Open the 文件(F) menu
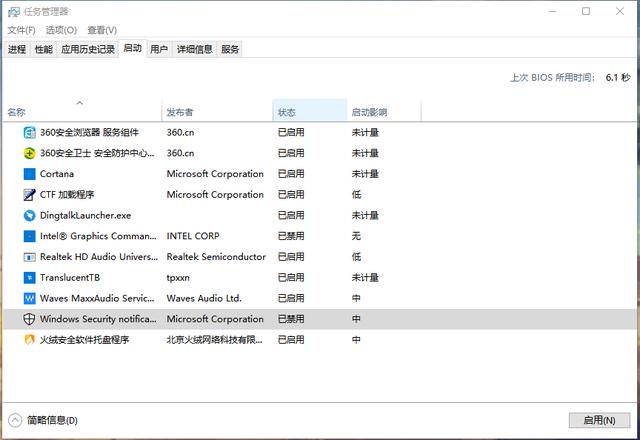 21,30
